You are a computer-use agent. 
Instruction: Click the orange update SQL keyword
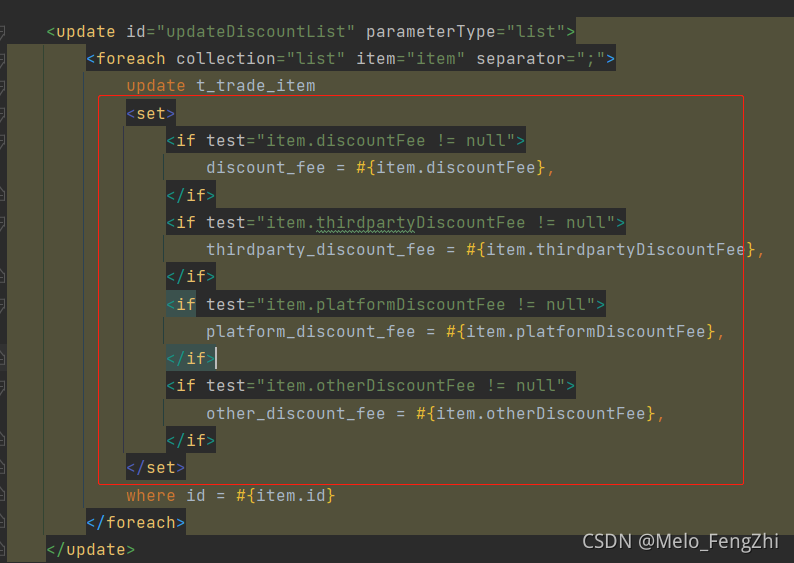[x=156, y=86]
